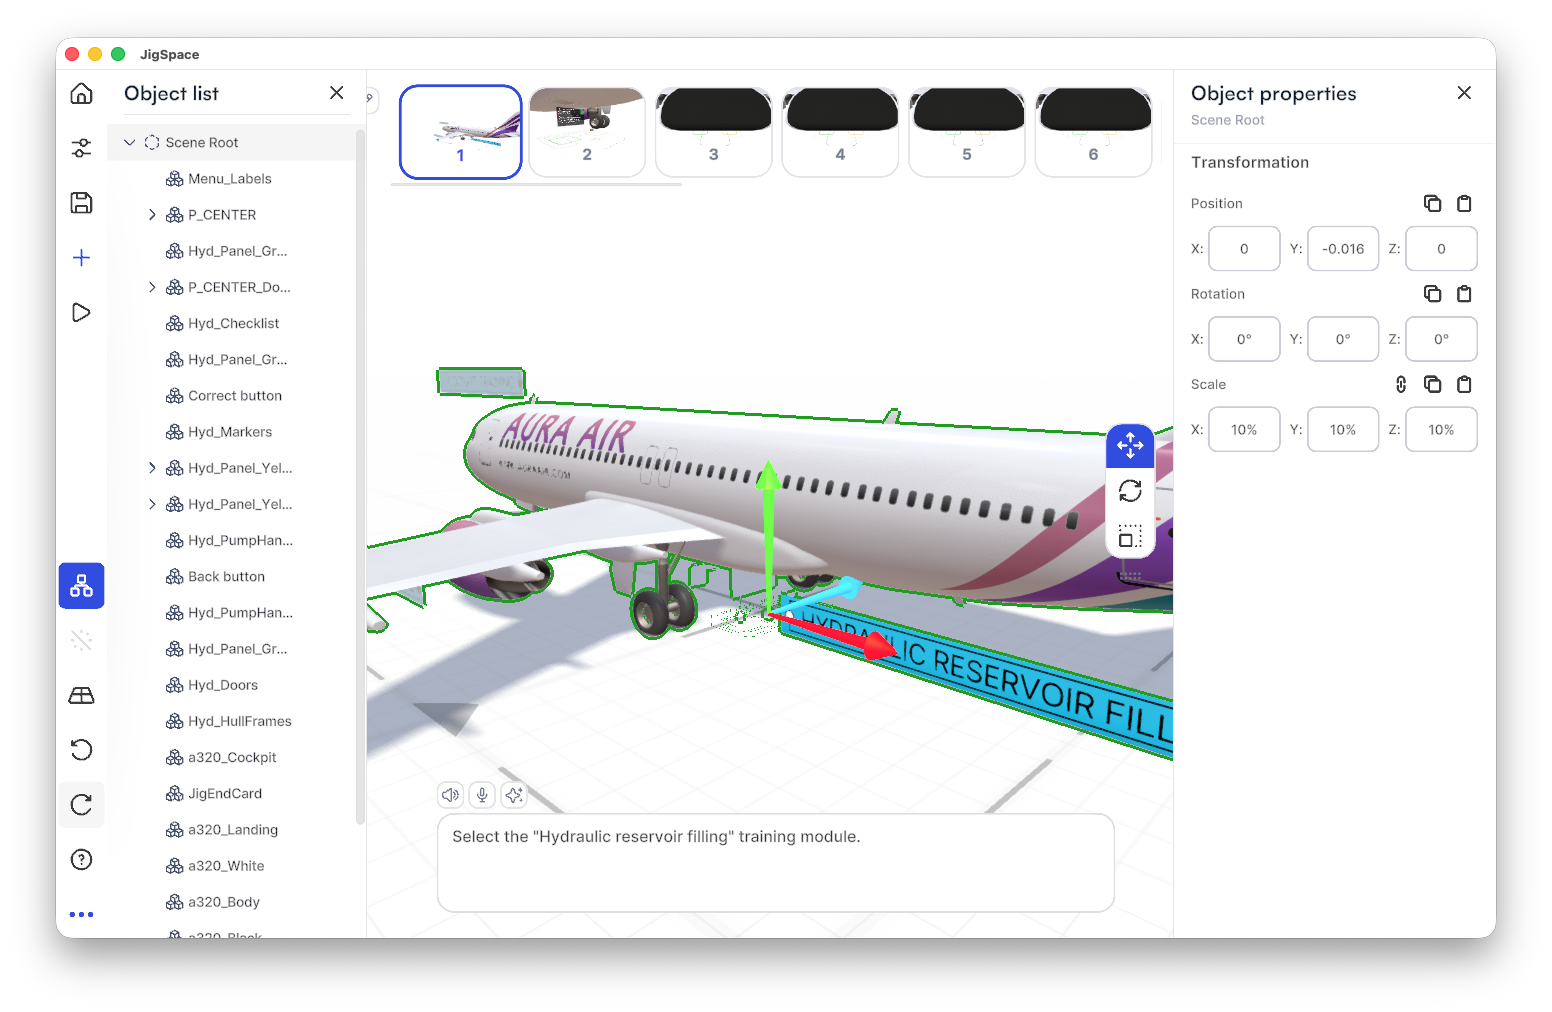
Task: Paste the Position values
Action: pyautogui.click(x=1464, y=203)
